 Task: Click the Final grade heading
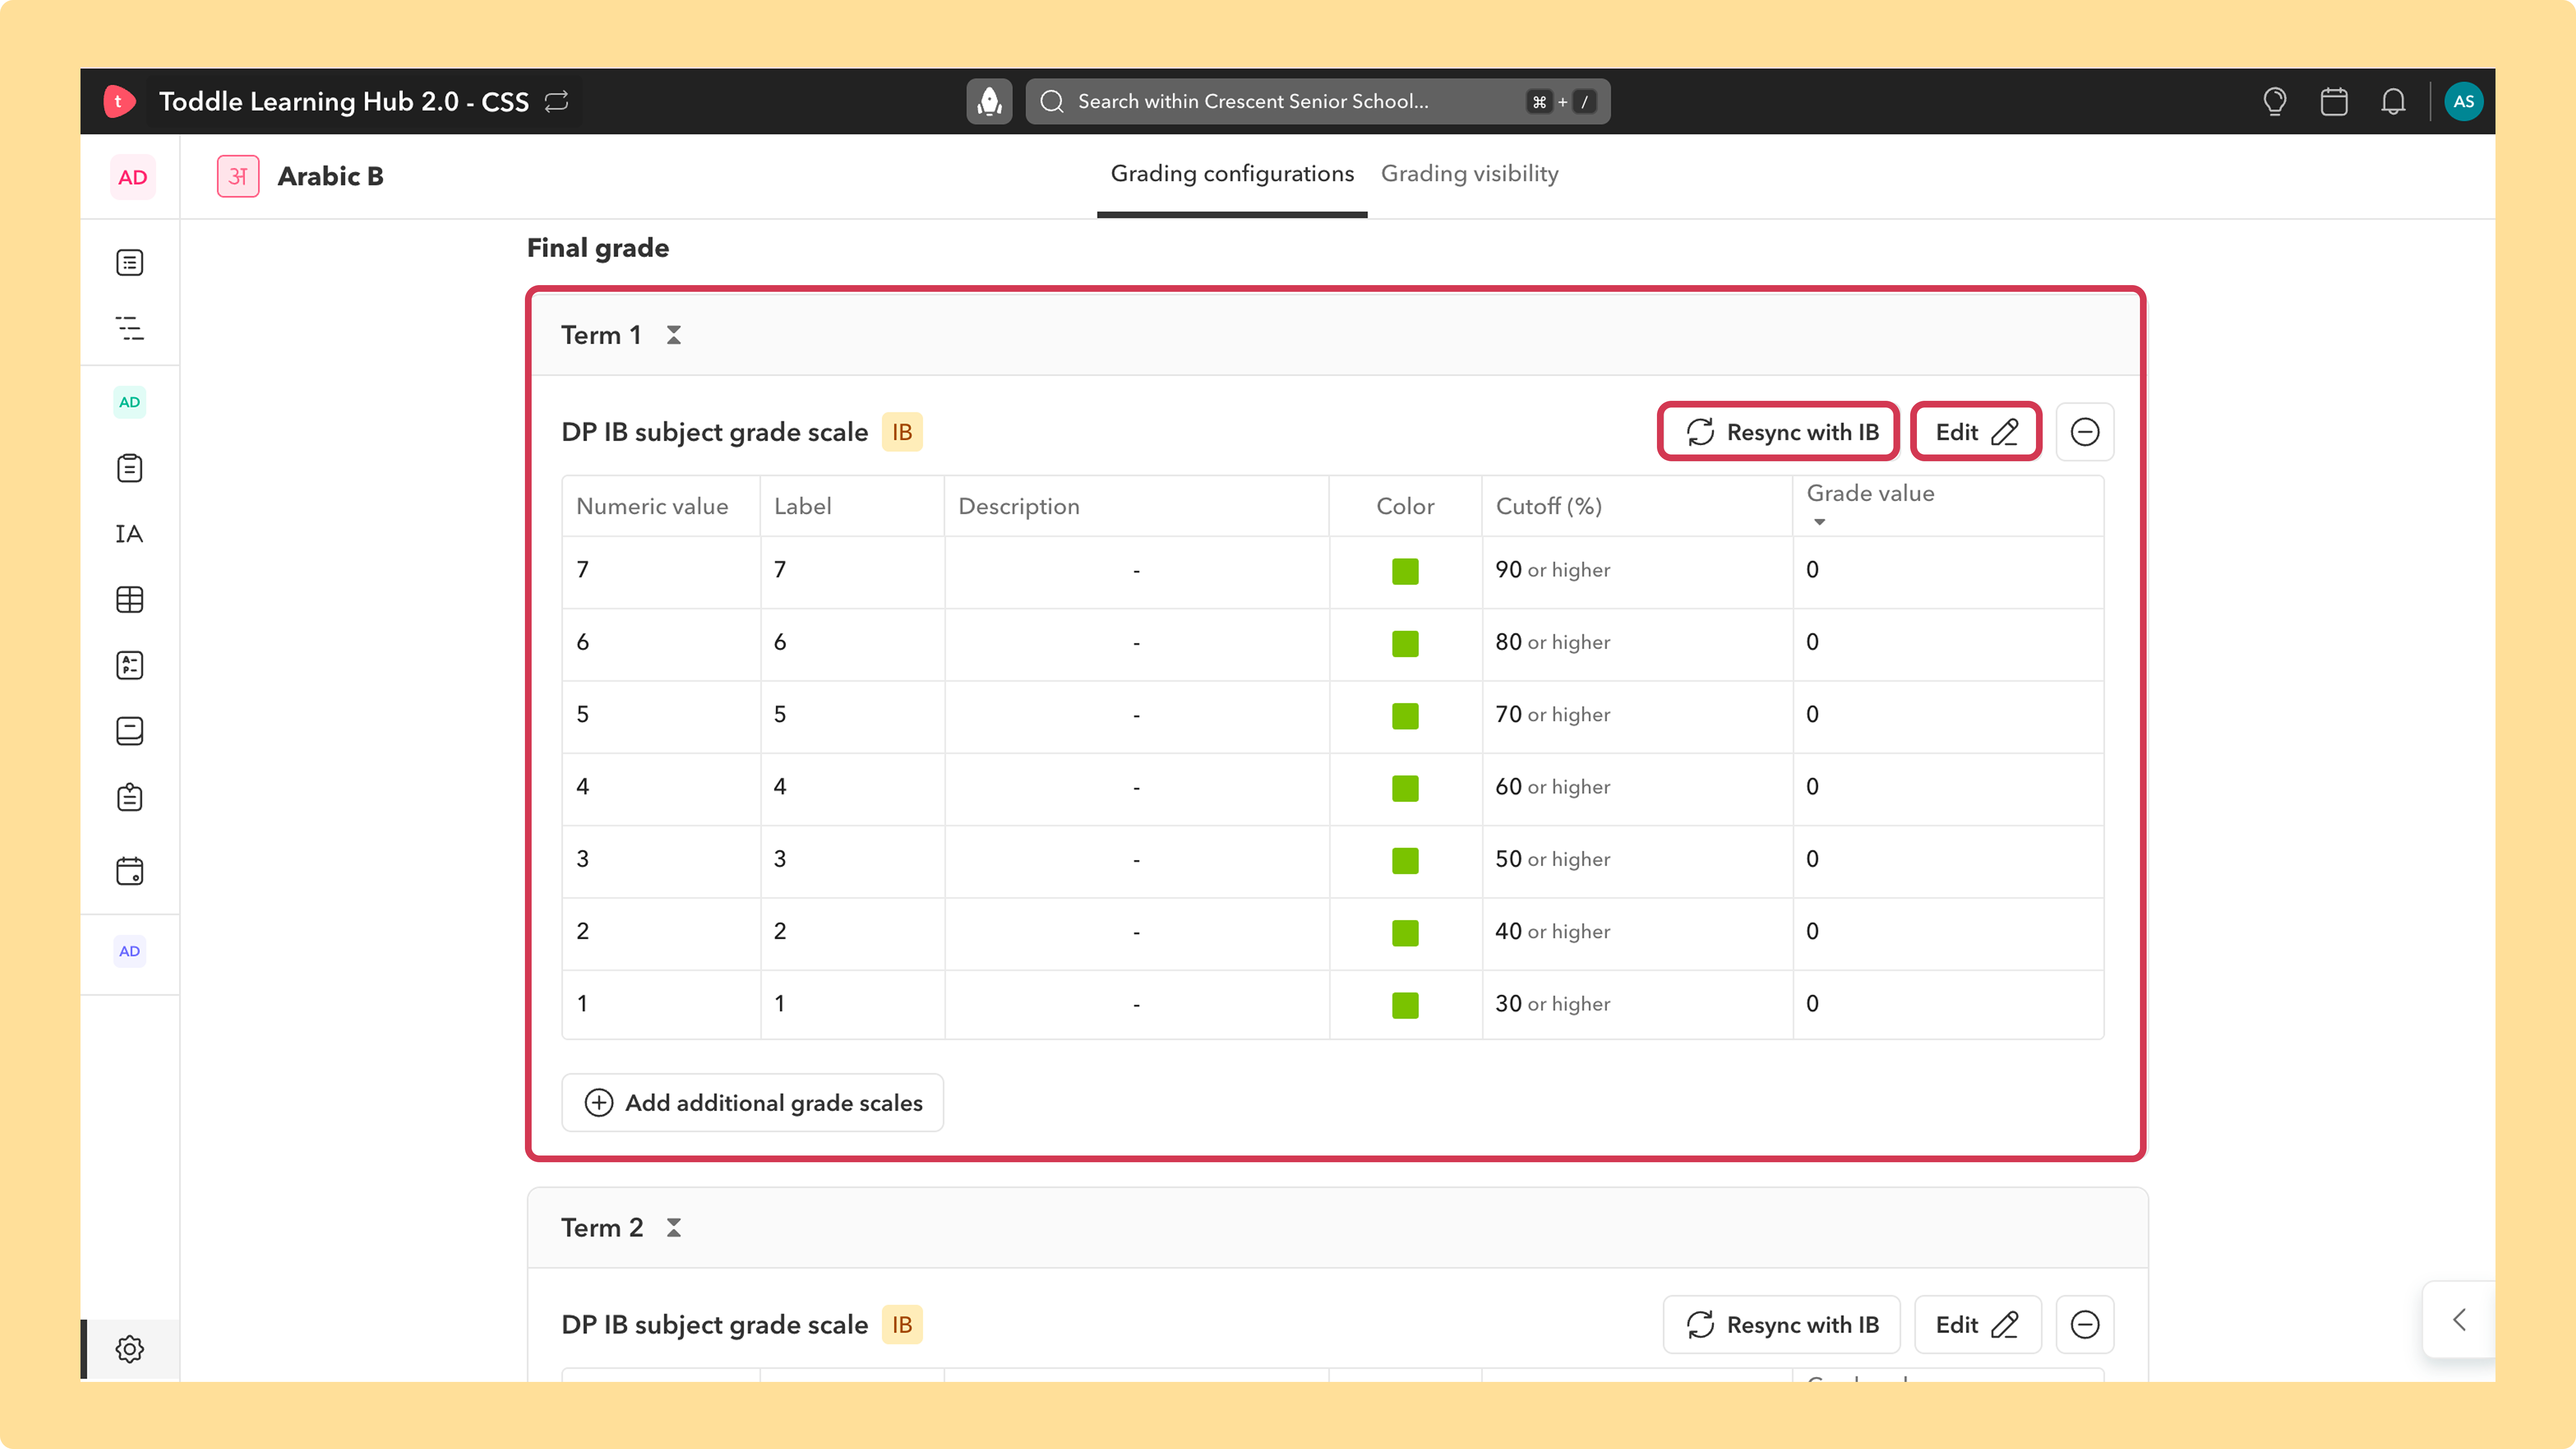pyautogui.click(x=598, y=248)
